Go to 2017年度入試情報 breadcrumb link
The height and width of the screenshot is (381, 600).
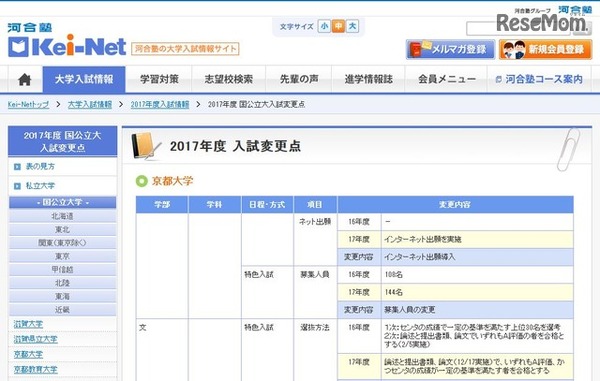point(160,104)
